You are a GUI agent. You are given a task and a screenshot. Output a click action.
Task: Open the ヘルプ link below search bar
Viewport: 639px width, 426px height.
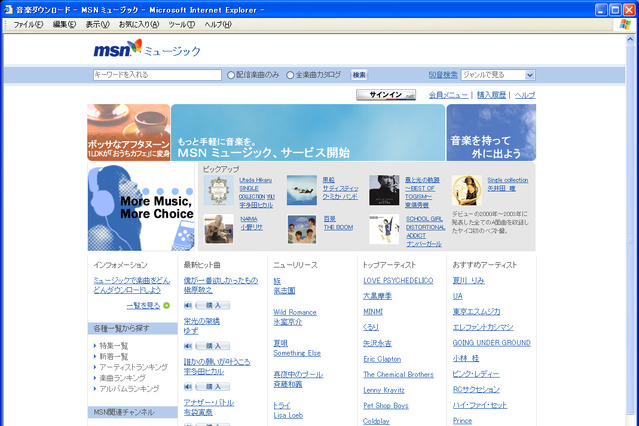tap(524, 95)
